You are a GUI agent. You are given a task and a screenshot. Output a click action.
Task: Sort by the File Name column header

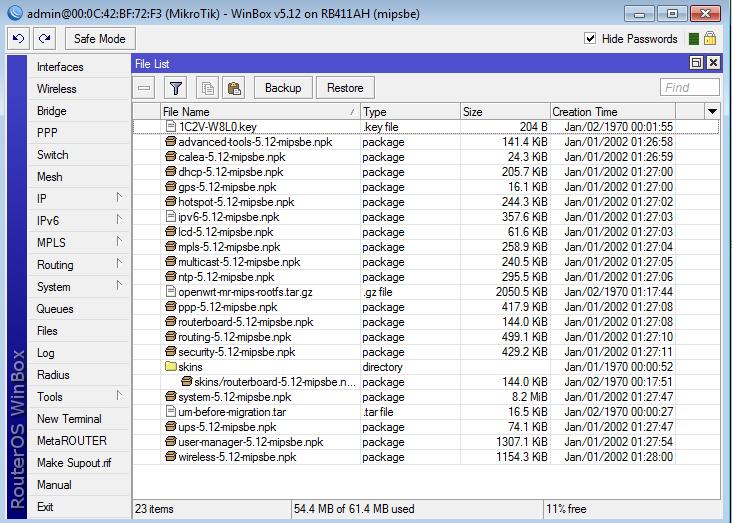click(x=260, y=112)
